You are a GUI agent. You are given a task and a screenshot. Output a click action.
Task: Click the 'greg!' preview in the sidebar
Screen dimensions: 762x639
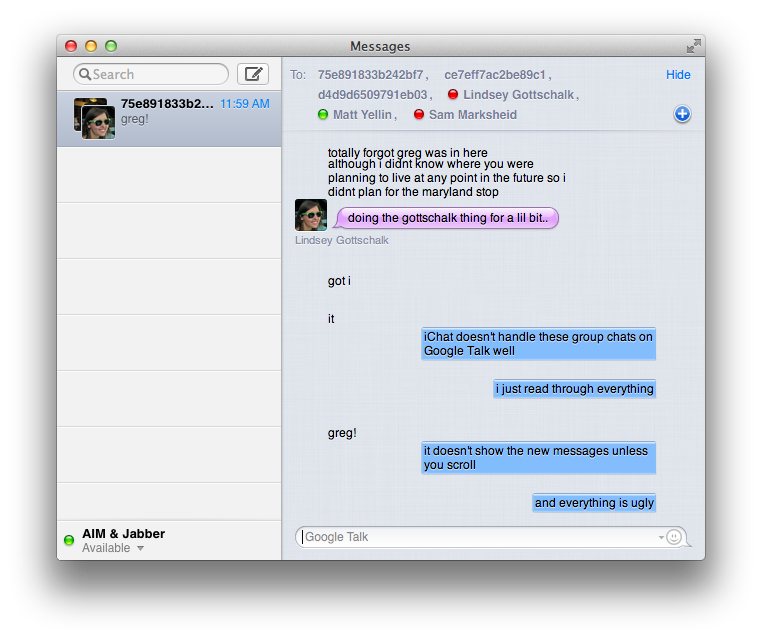click(x=135, y=119)
